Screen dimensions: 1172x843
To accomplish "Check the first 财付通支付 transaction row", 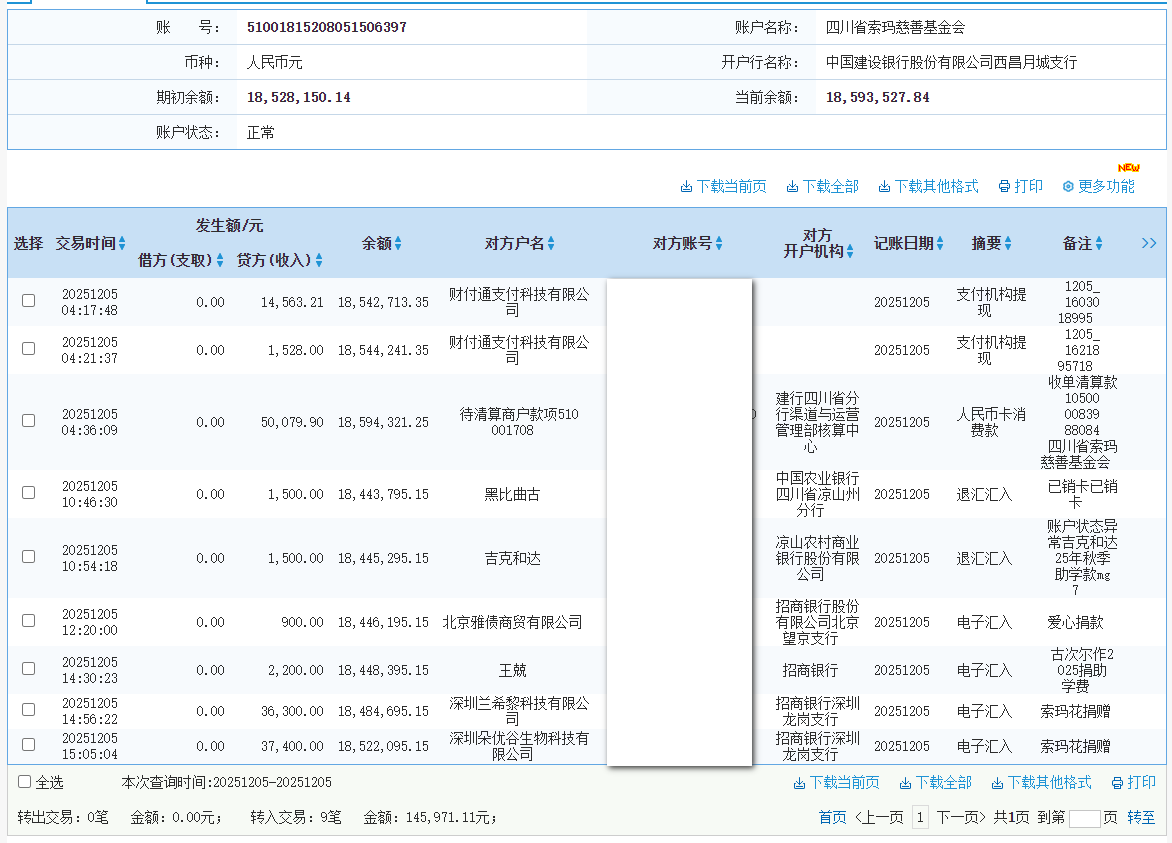I will pos(27,299).
